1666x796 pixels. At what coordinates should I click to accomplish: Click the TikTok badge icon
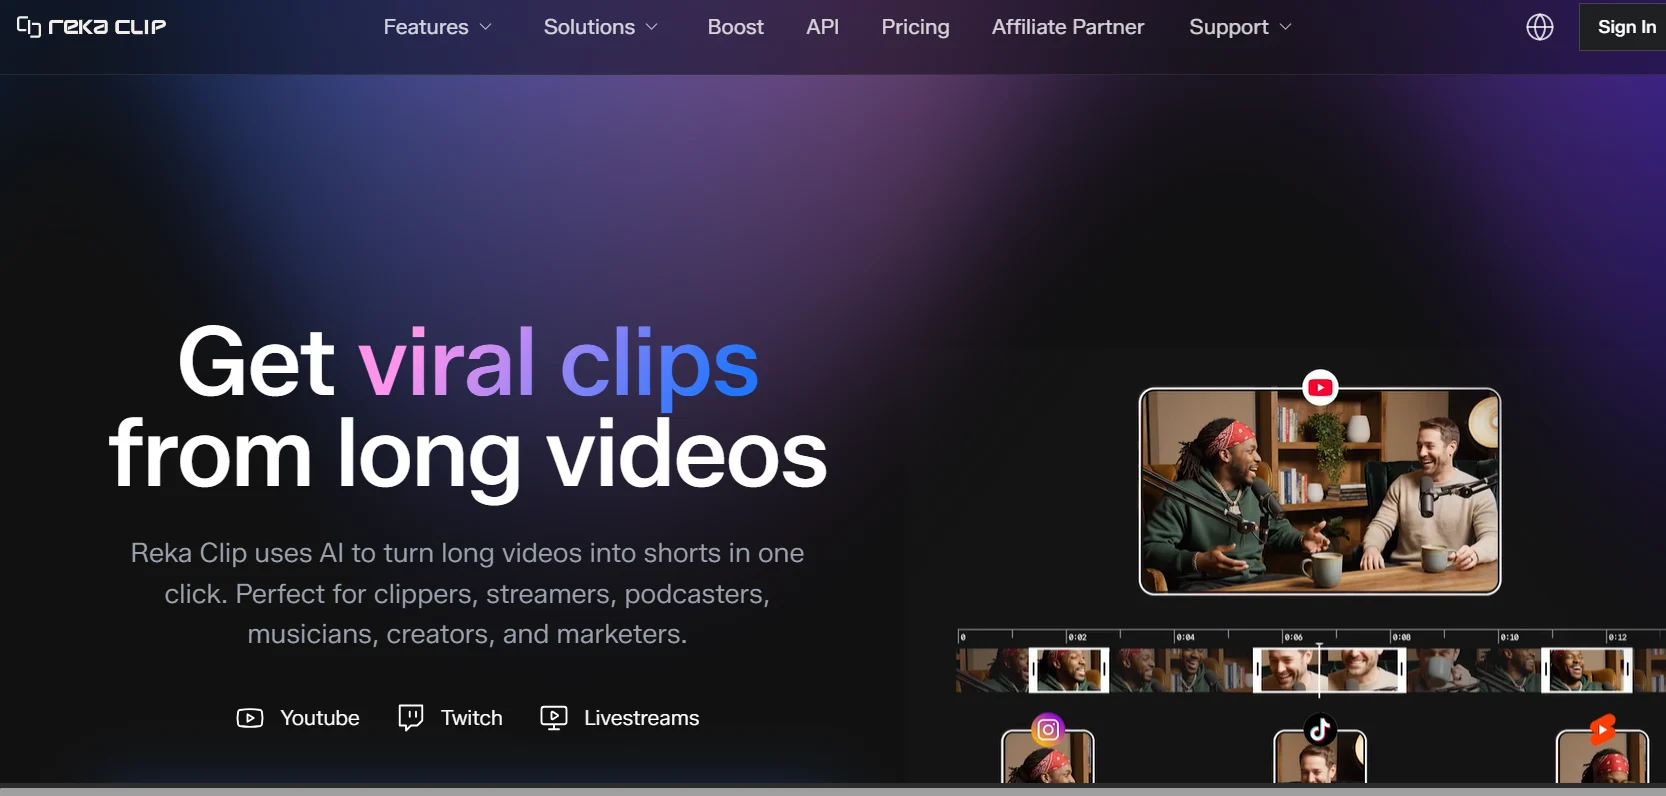pyautogui.click(x=1320, y=730)
